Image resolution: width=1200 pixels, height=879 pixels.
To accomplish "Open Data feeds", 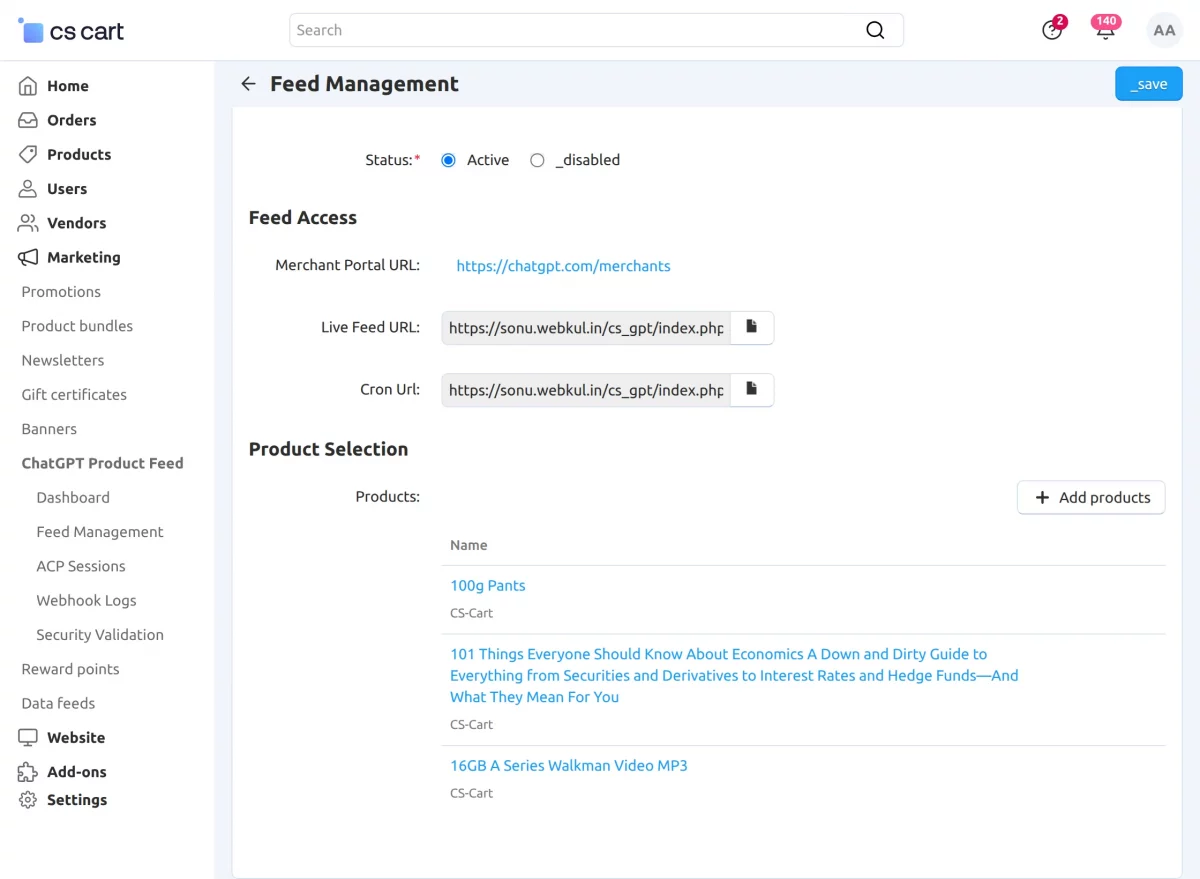I will pos(58,703).
